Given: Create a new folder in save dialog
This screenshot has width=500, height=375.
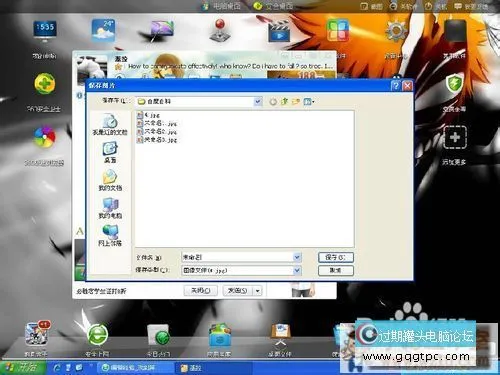Looking at the screenshot, I should (x=296, y=101).
